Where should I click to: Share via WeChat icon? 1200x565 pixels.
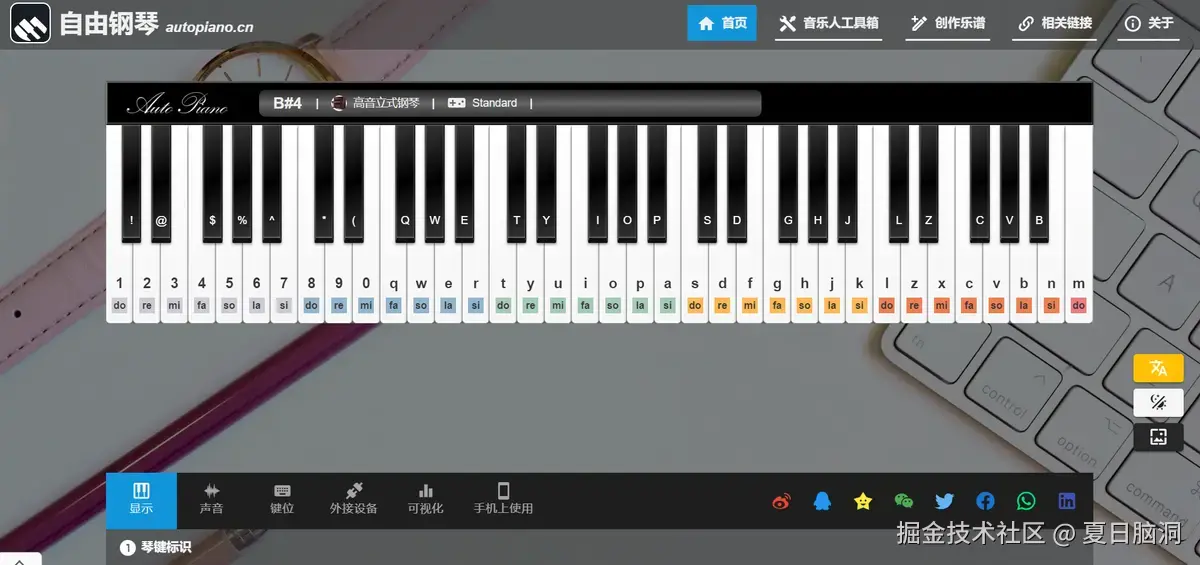click(904, 501)
